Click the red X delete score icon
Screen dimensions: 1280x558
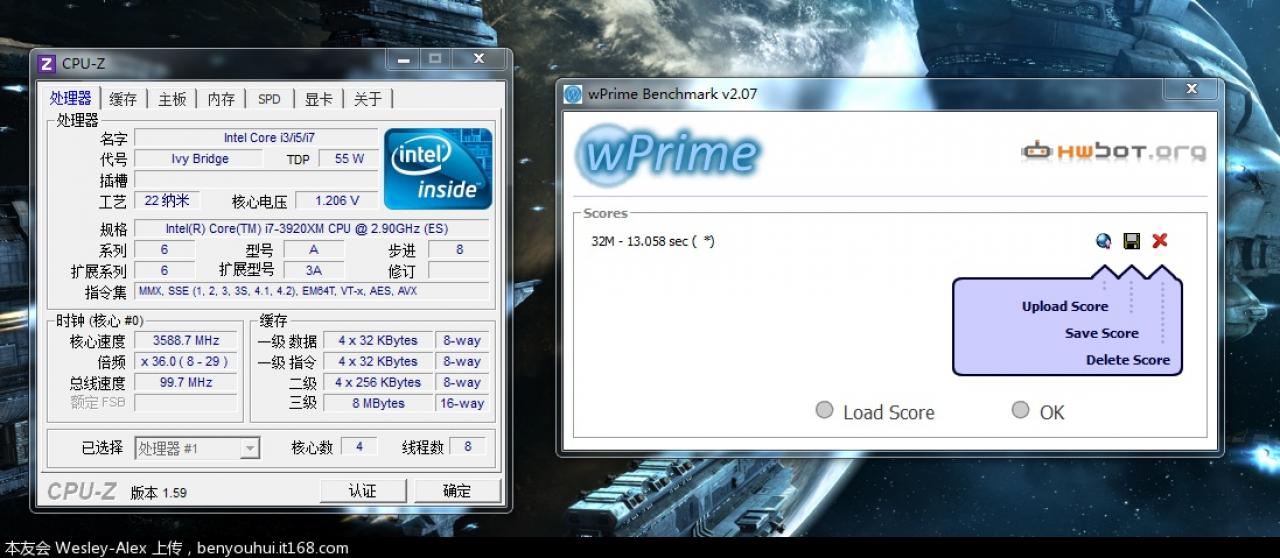point(1160,241)
